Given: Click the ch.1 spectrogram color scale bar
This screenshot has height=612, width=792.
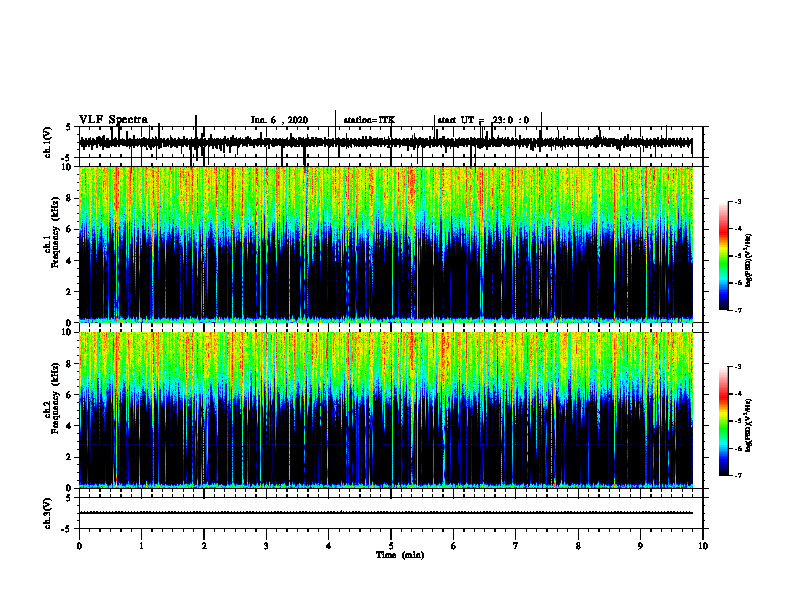Looking at the screenshot, I should [x=723, y=256].
